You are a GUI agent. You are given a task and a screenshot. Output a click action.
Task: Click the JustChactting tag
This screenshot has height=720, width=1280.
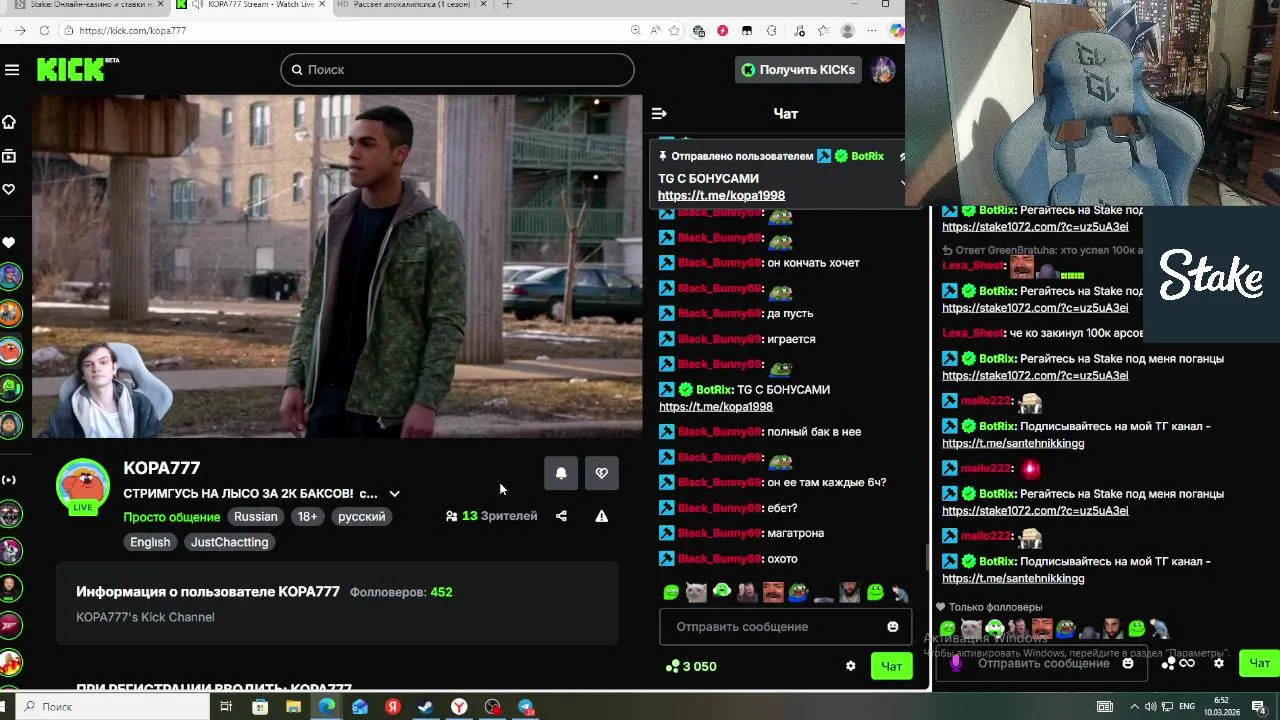click(x=230, y=542)
